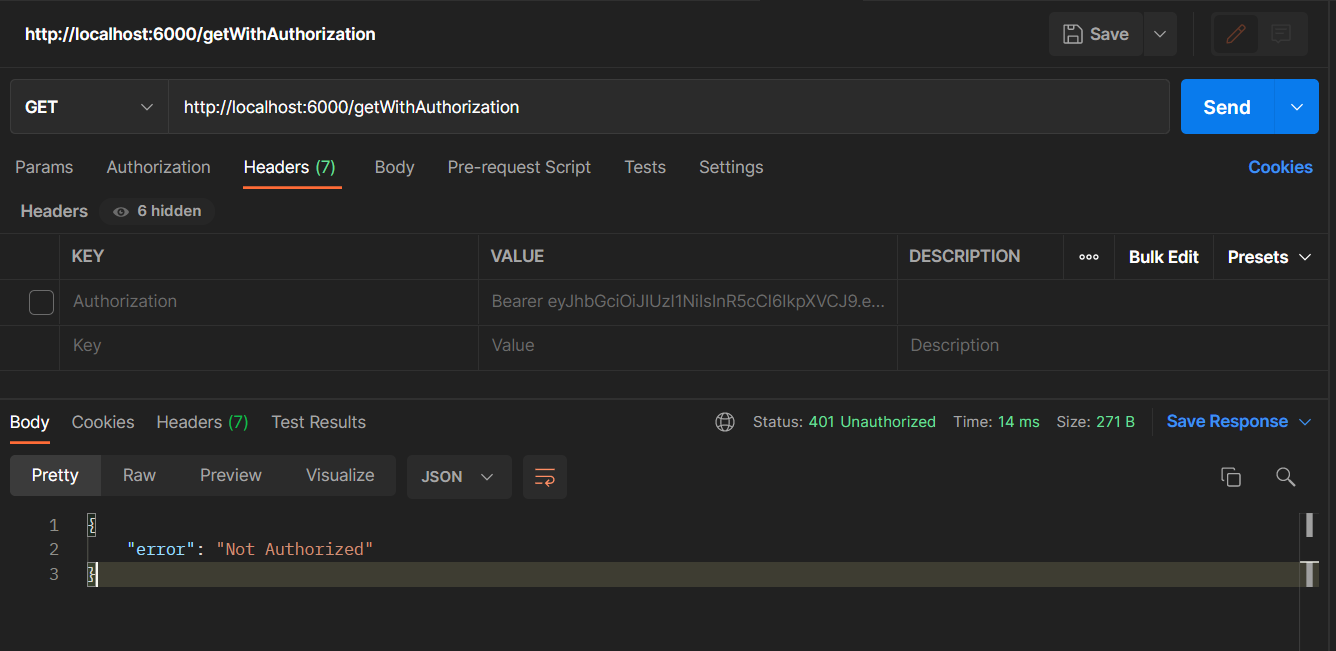Image resolution: width=1336 pixels, height=651 pixels.
Task: Tick the Authorization header row checkbox
Action: [x=41, y=302]
